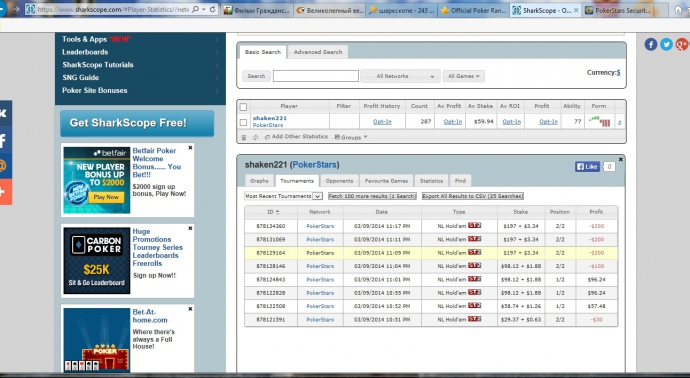This screenshot has height=378, width=690.
Task: Click ST2 badge in tournament 878134260 row
Action: click(x=474, y=226)
